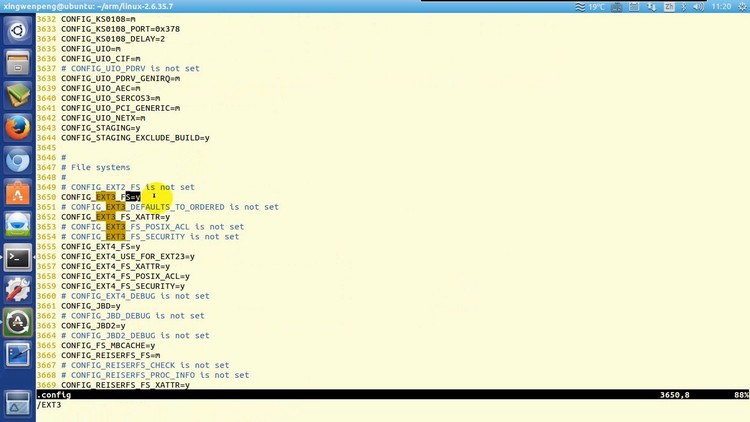The height and width of the screenshot is (422, 750).
Task: Click comment CONFIG_EXT4_DEBUG is not set
Action: [x=135, y=296]
